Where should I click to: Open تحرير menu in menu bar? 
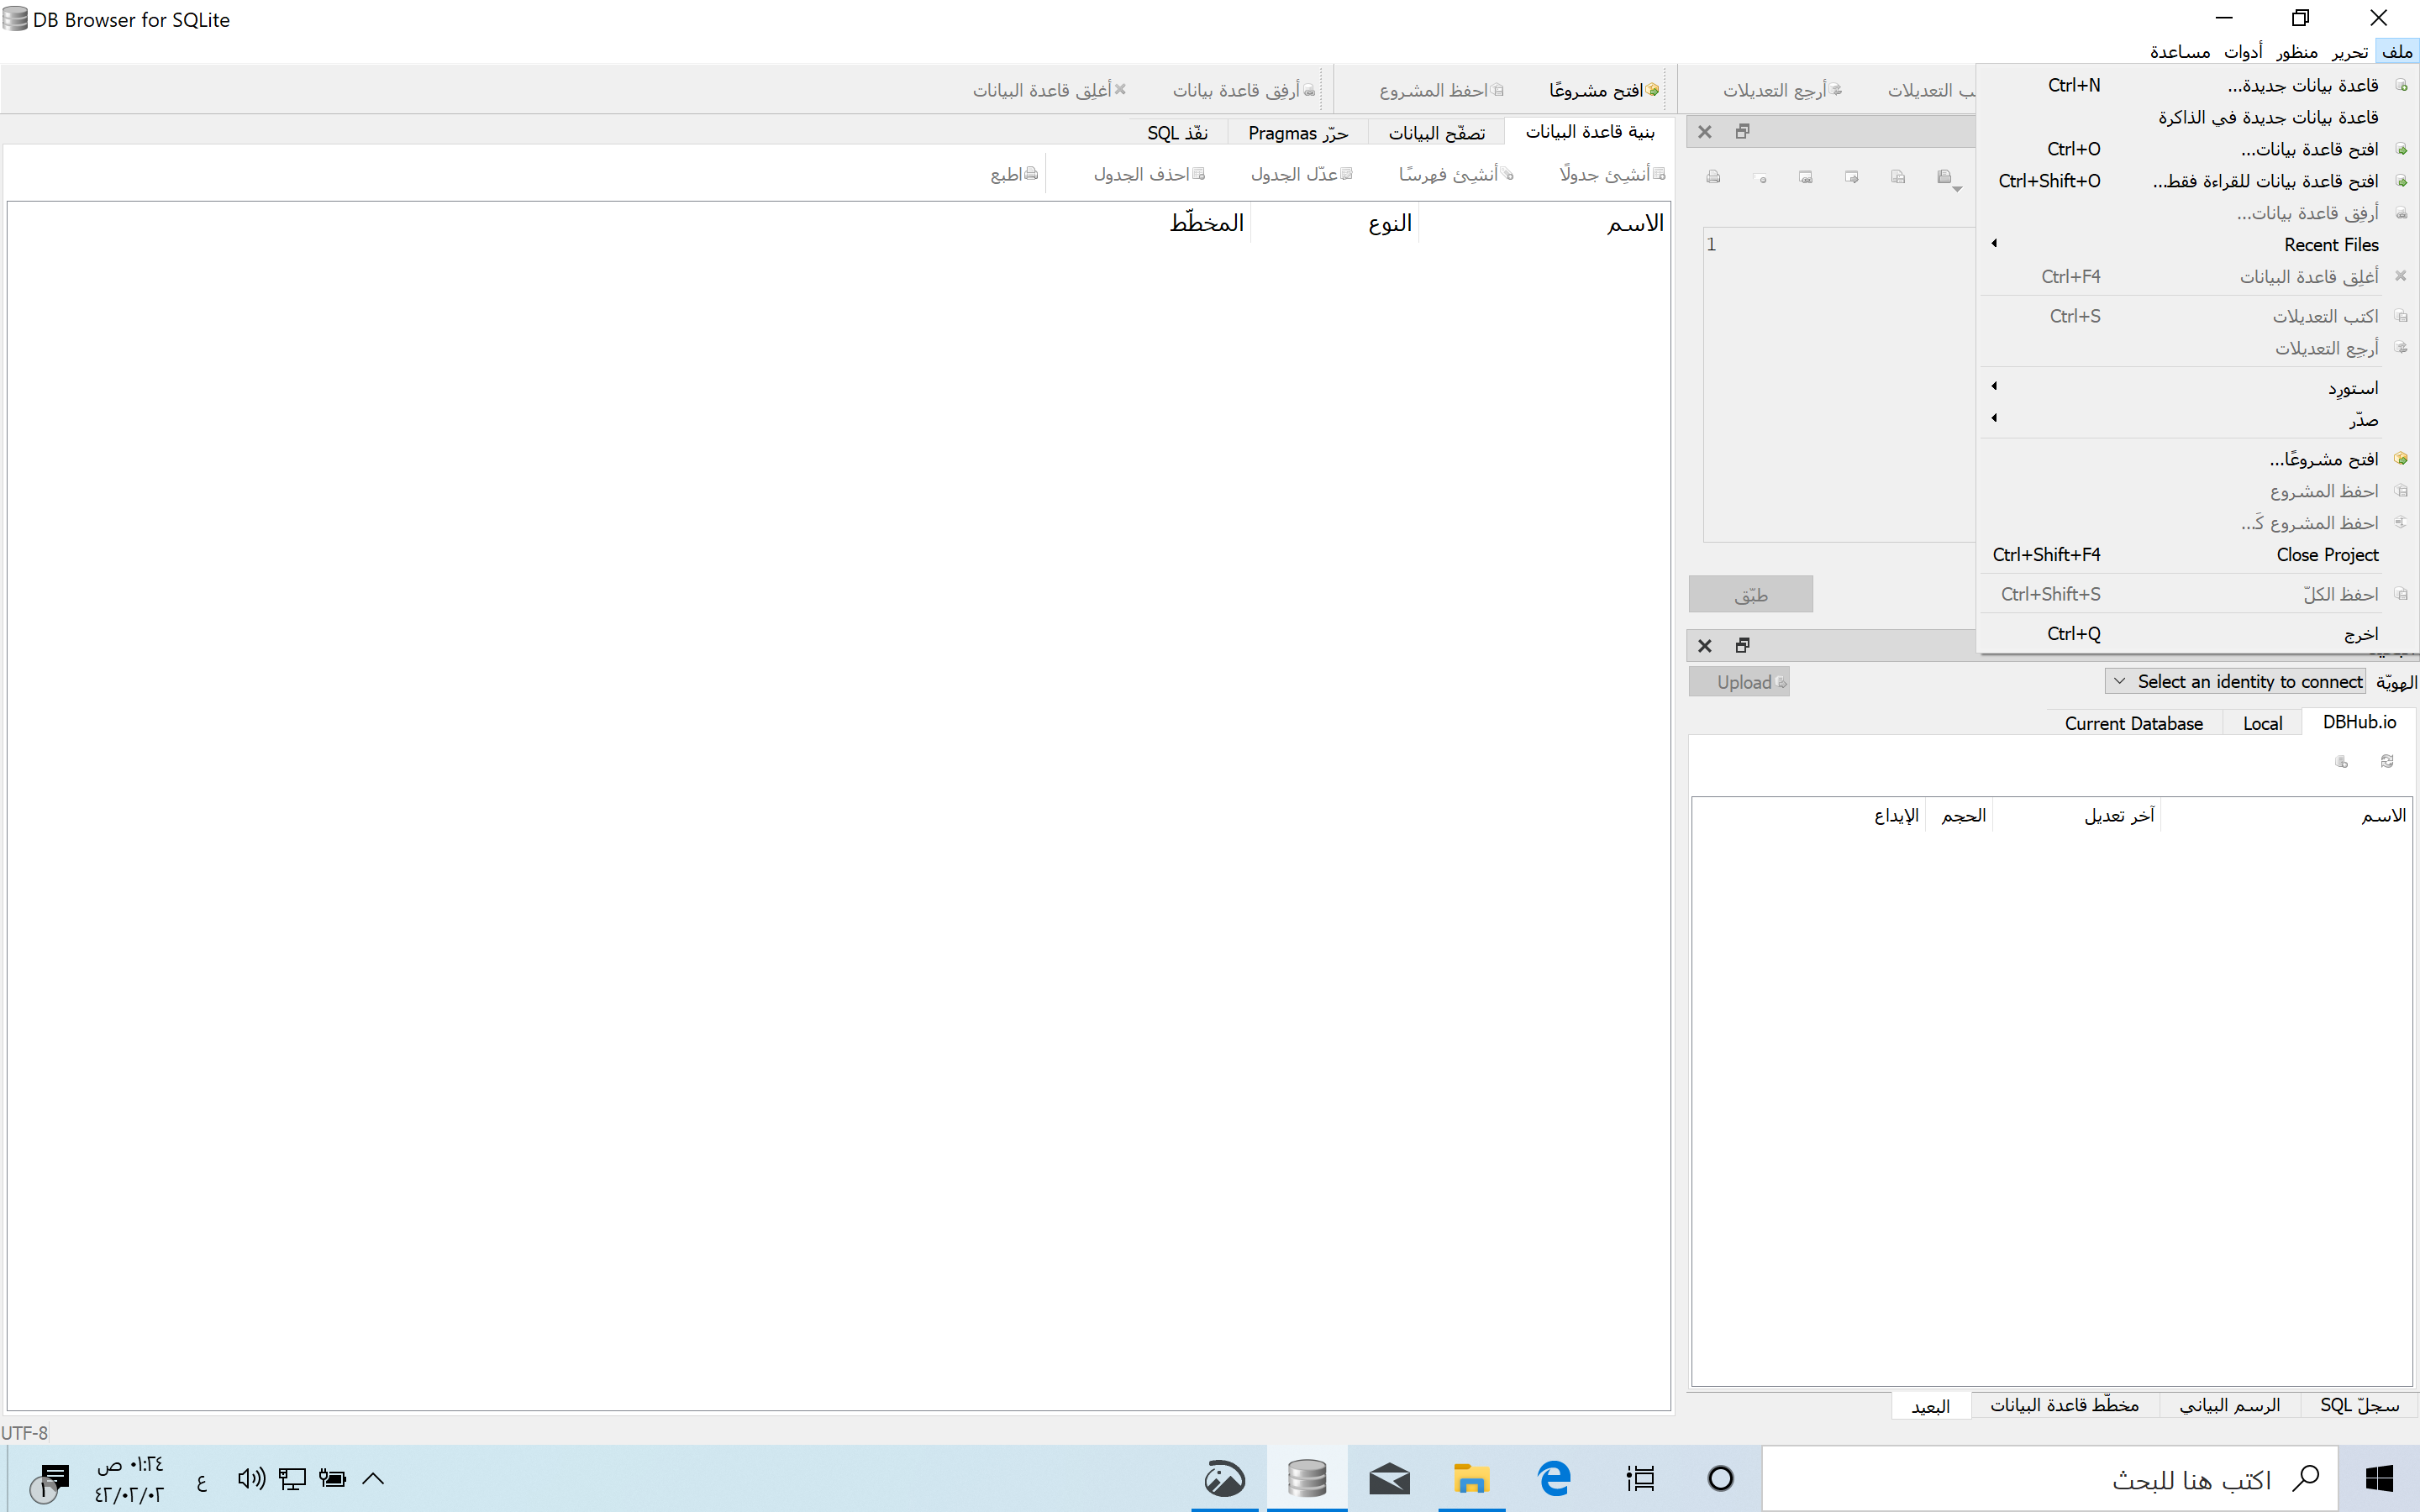point(2349,51)
